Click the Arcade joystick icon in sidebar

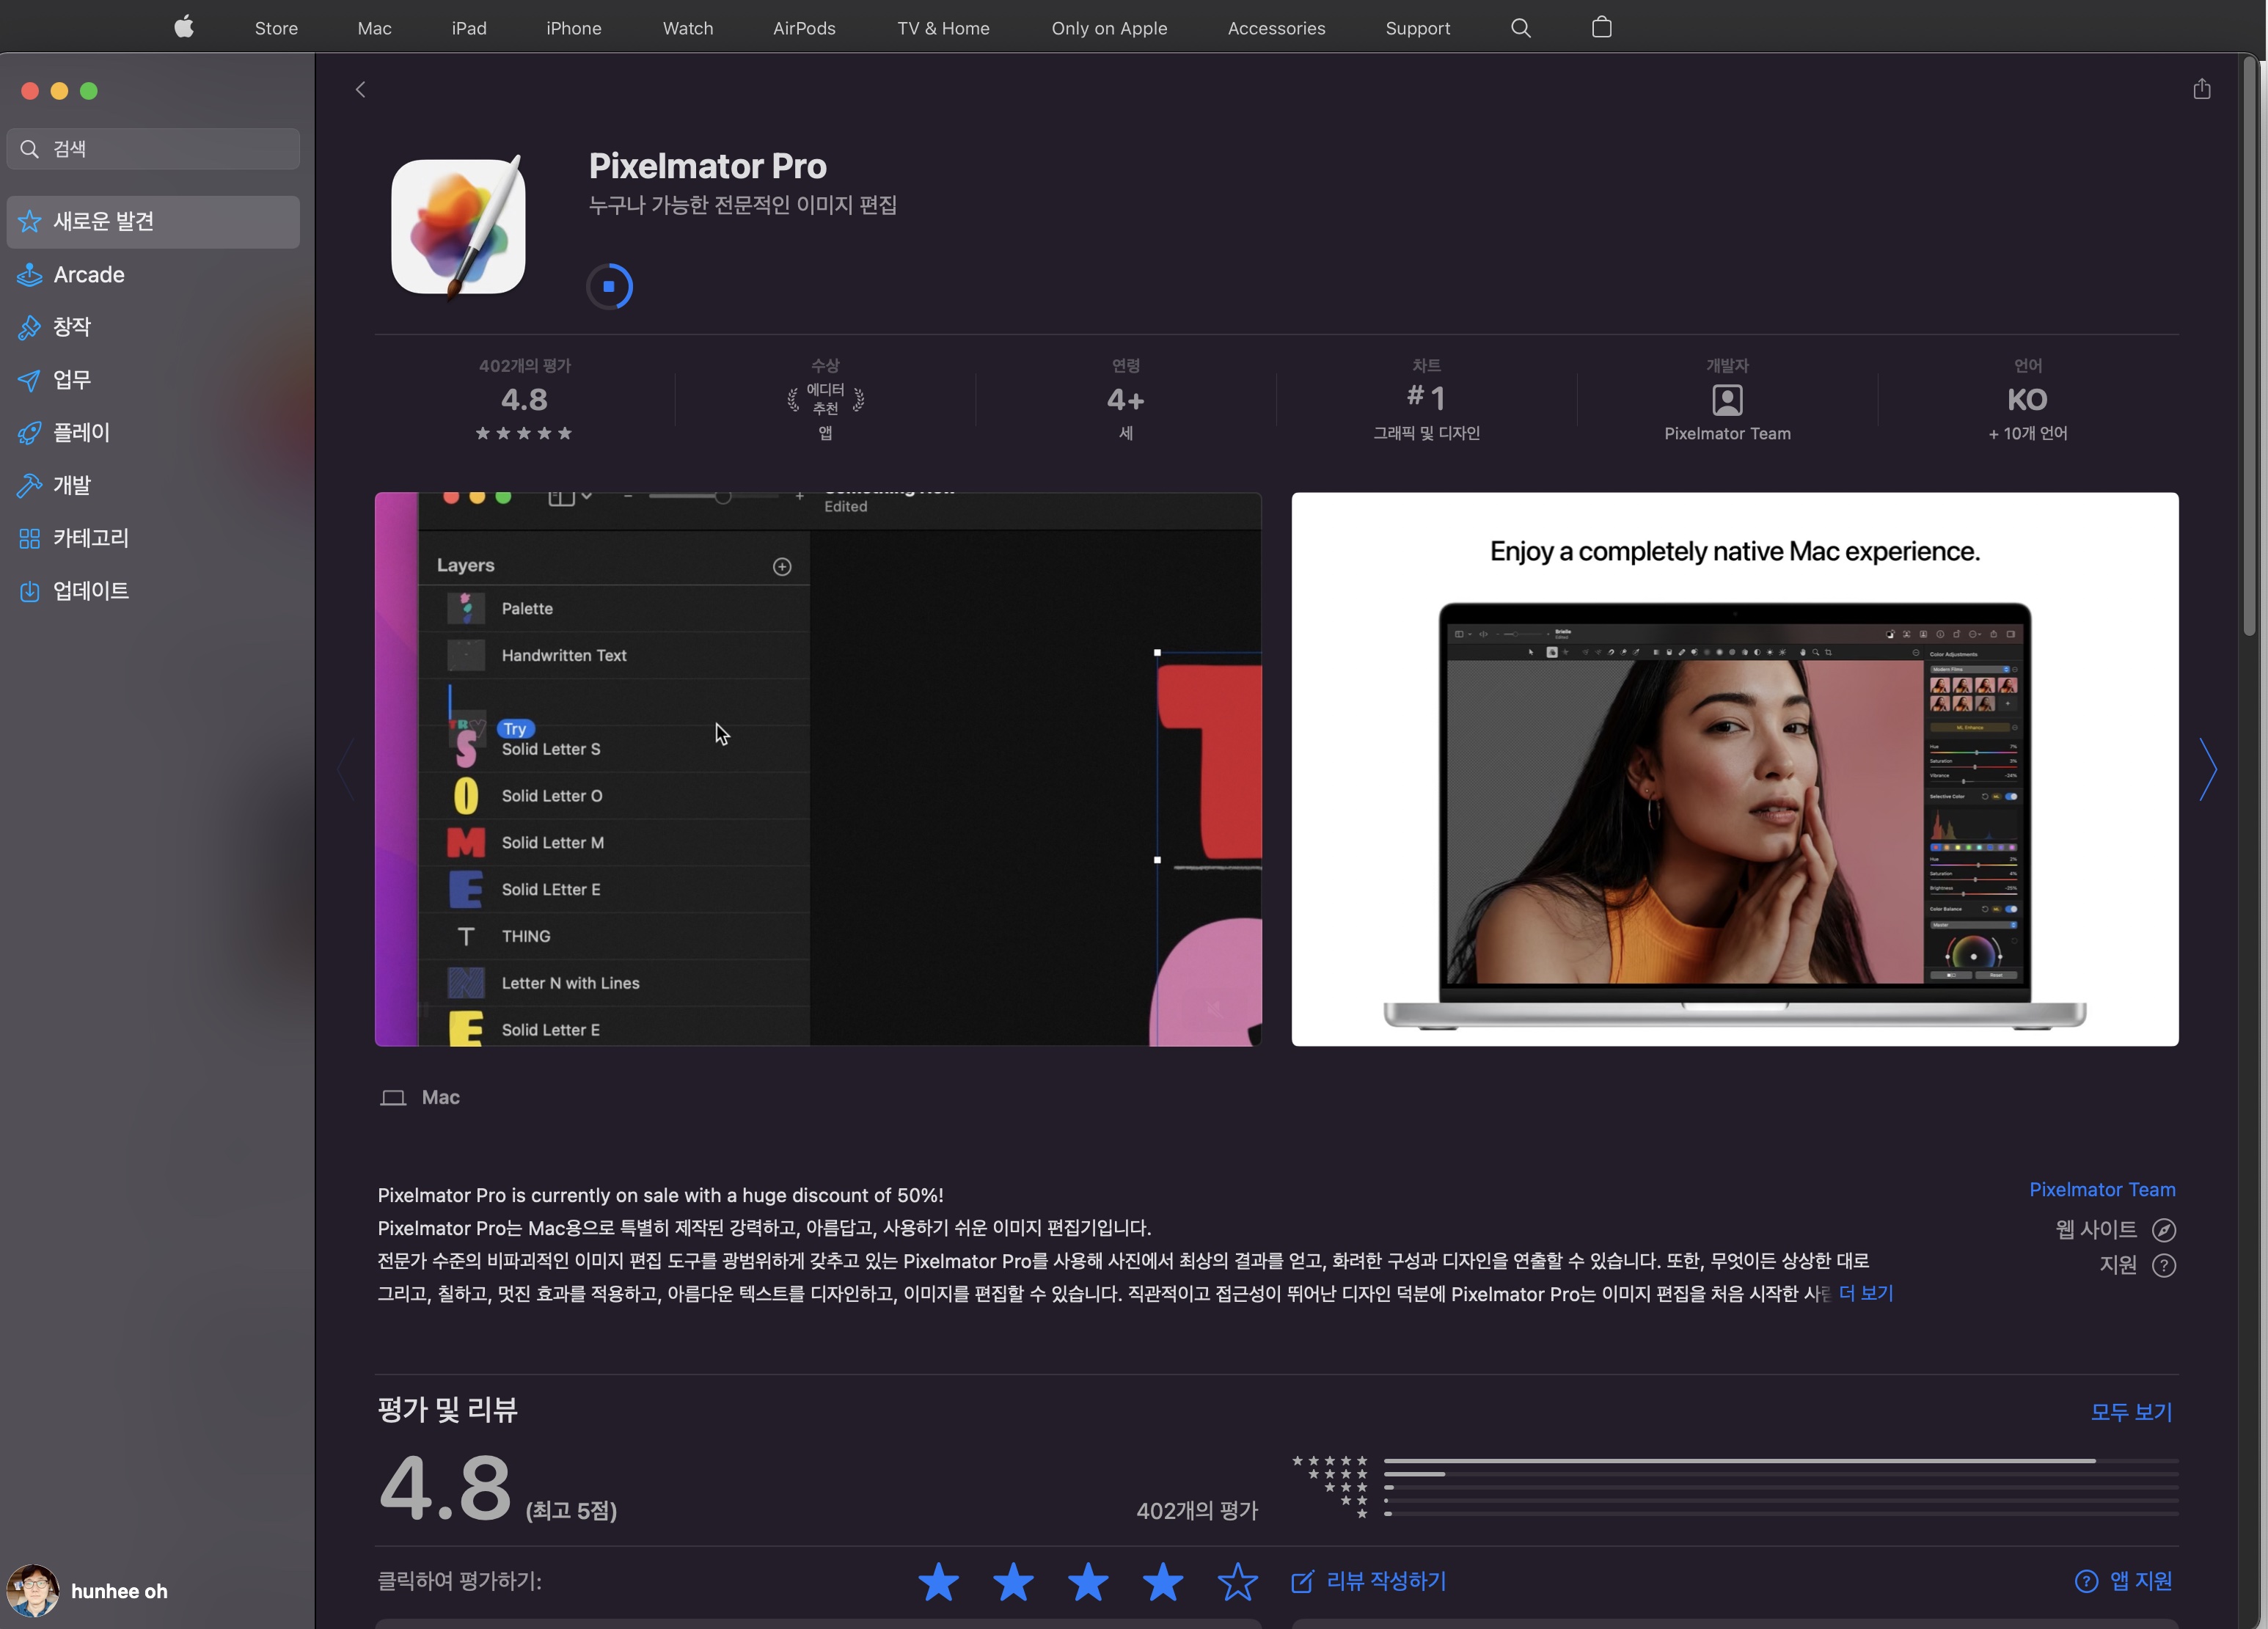(x=30, y=274)
